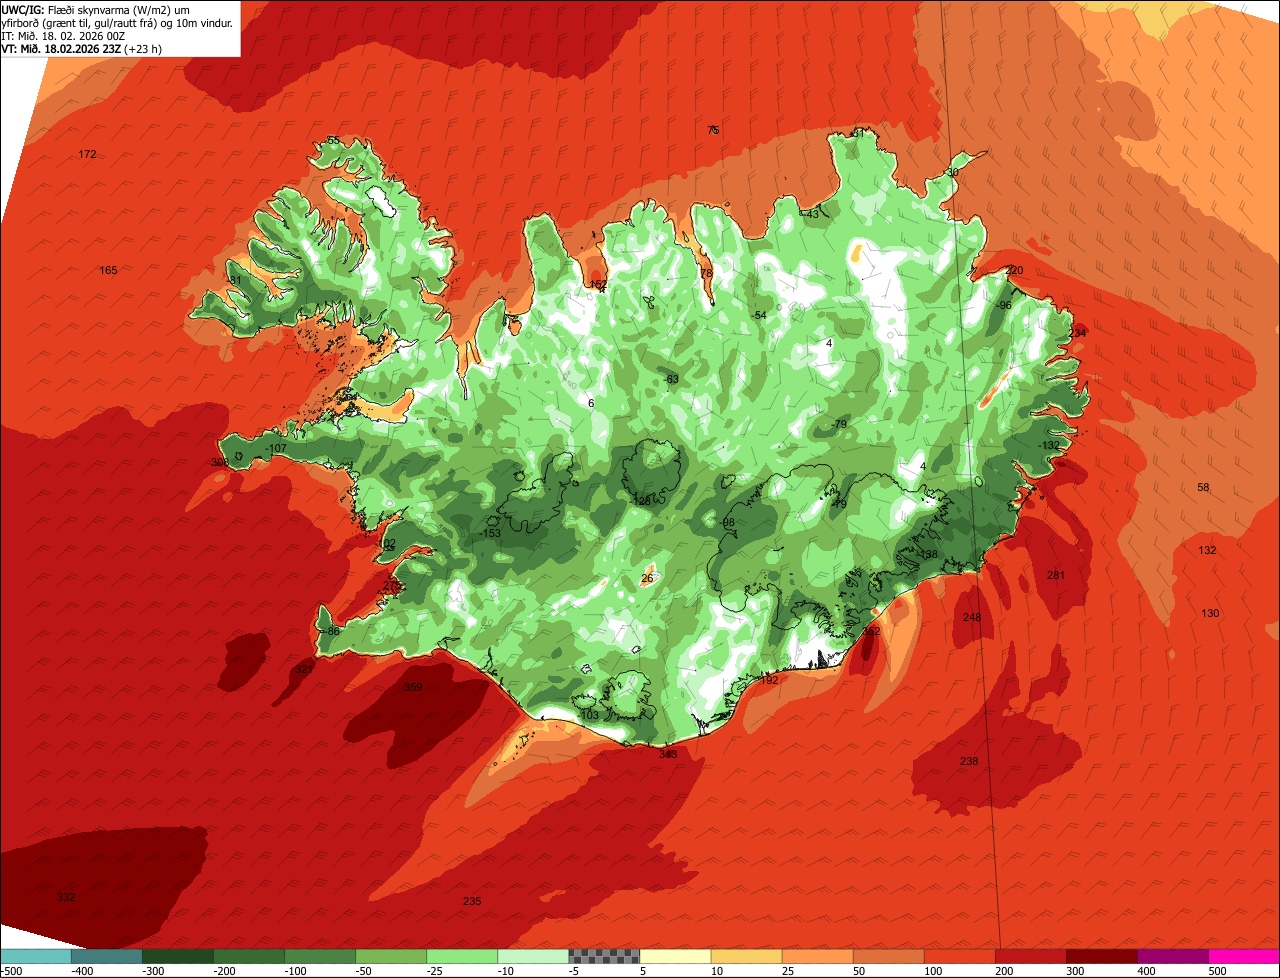Click the value '-107' on the Snæfellsnes peninsula
The width and height of the screenshot is (1280, 978).
pos(276,448)
